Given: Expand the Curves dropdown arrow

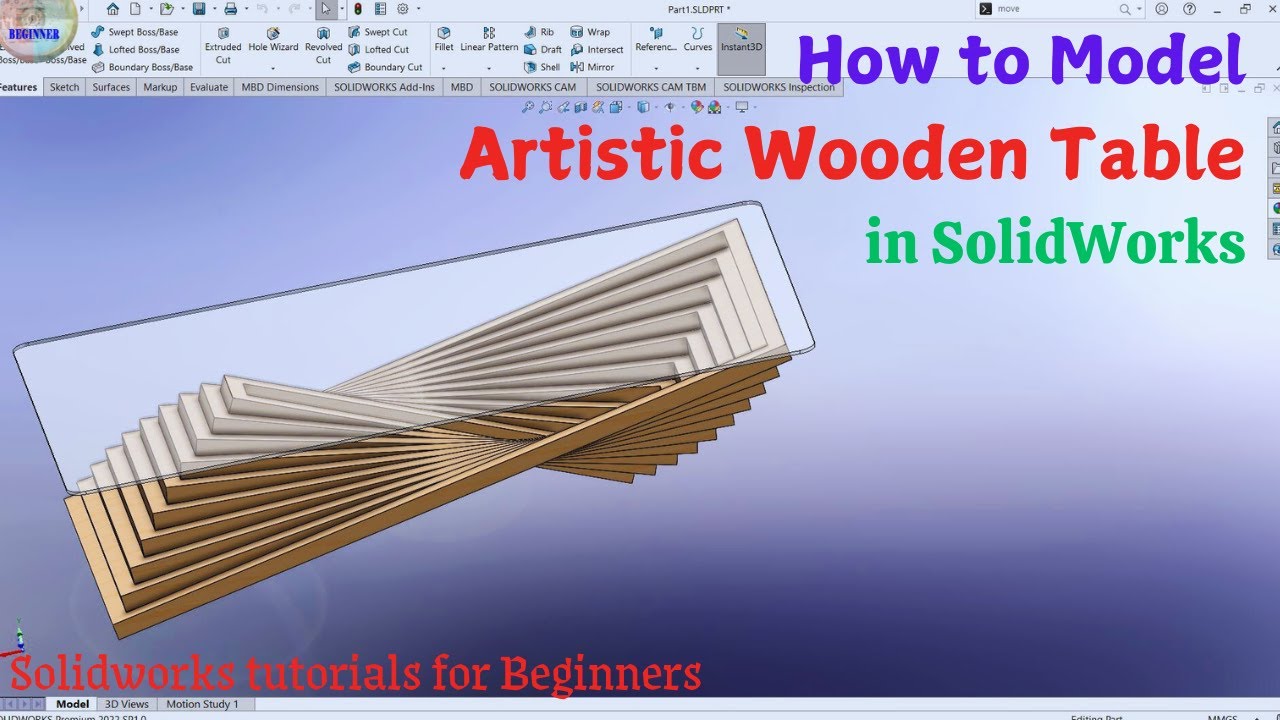Looking at the screenshot, I should [x=697, y=69].
